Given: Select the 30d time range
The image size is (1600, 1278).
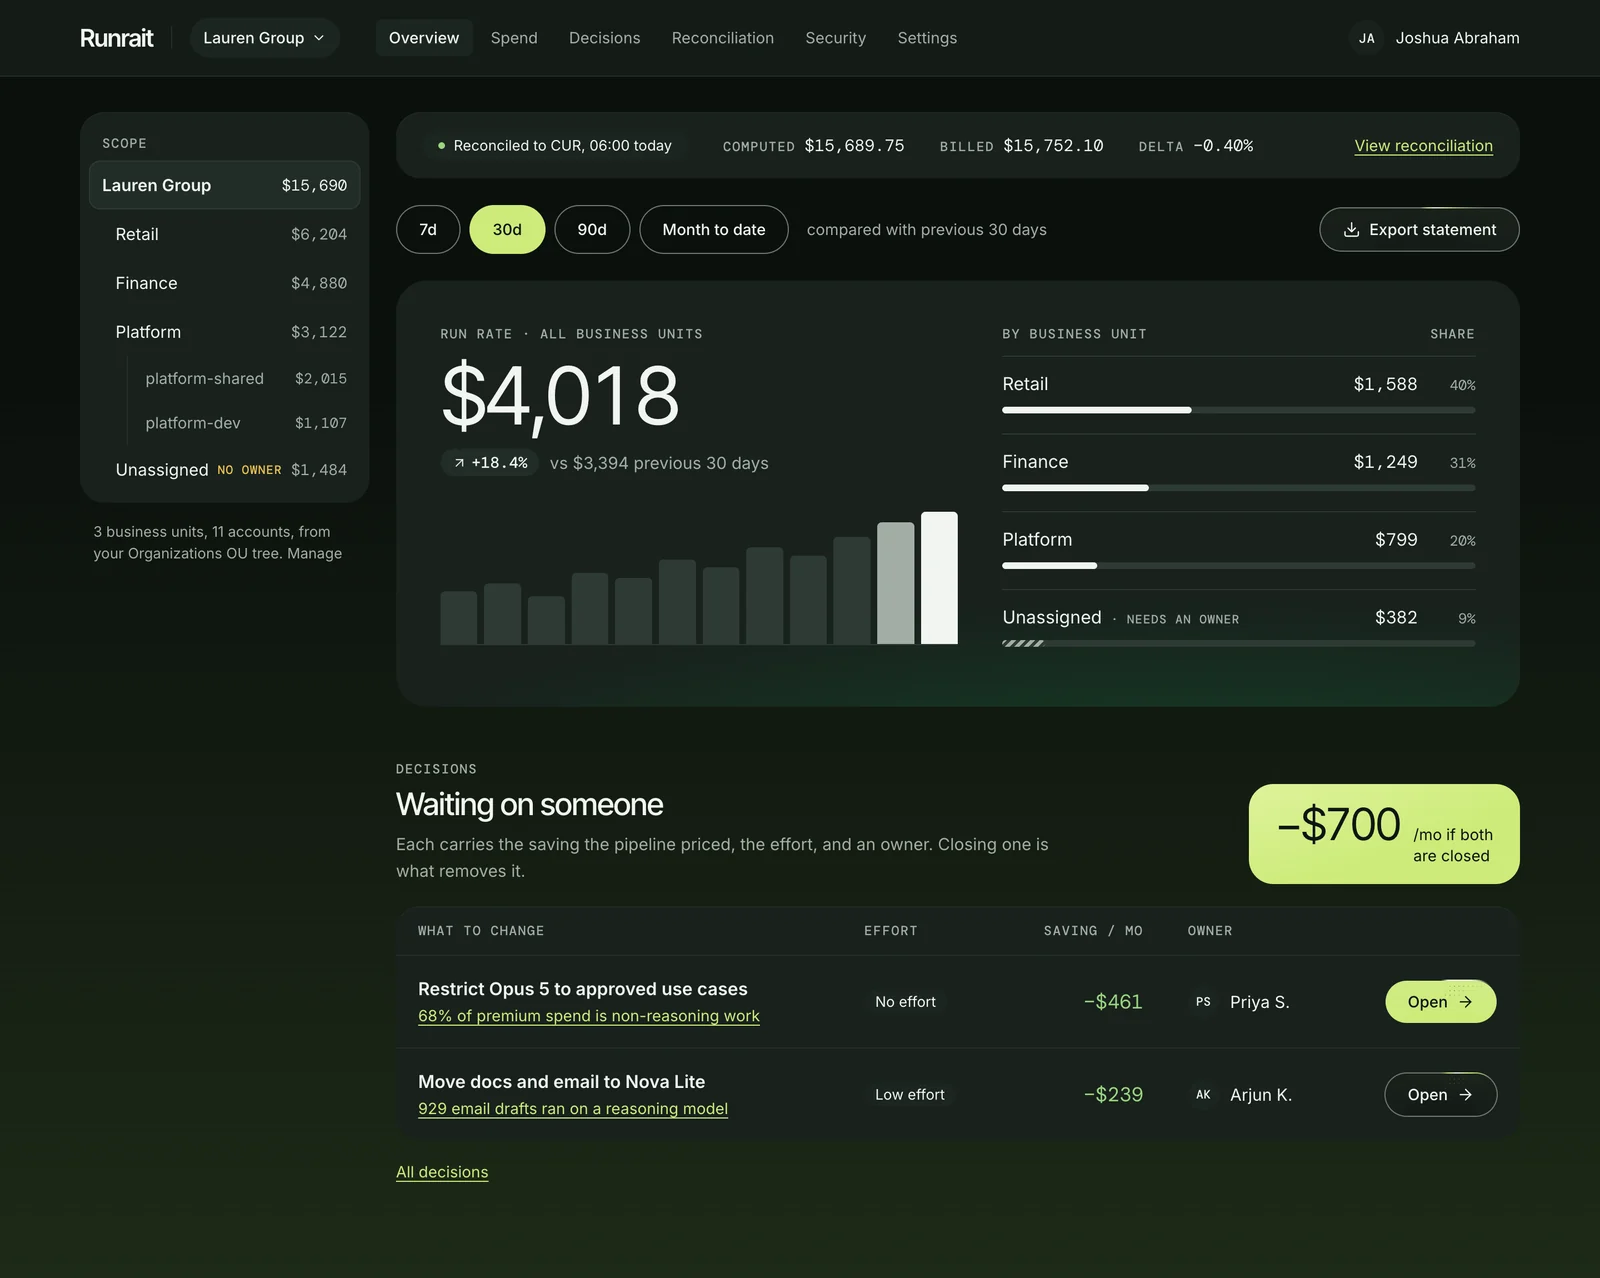Looking at the screenshot, I should pos(507,229).
